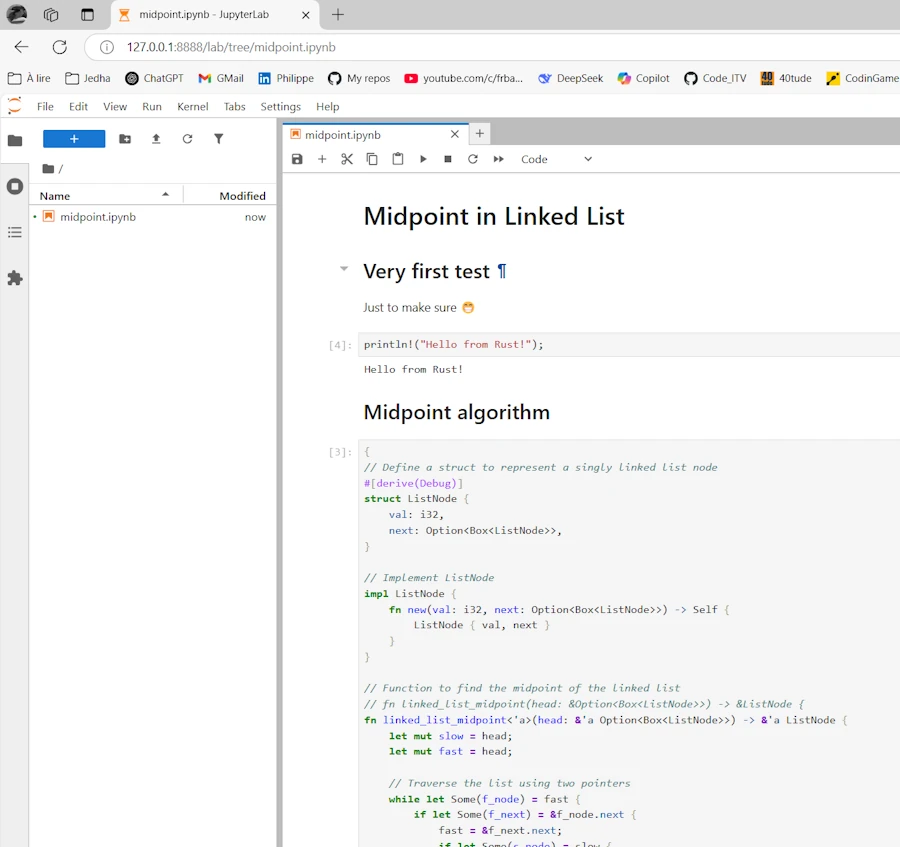Open the À lire bookmarks folder
Image resolution: width=900 pixels, height=847 pixels.
click(x=29, y=78)
